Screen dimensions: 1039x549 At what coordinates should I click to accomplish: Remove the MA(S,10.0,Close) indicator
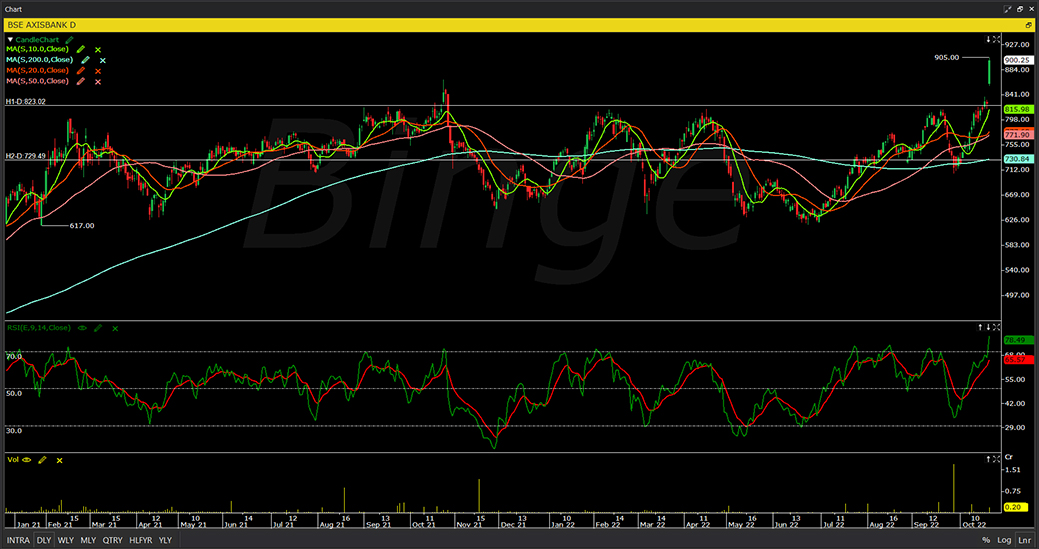point(97,50)
